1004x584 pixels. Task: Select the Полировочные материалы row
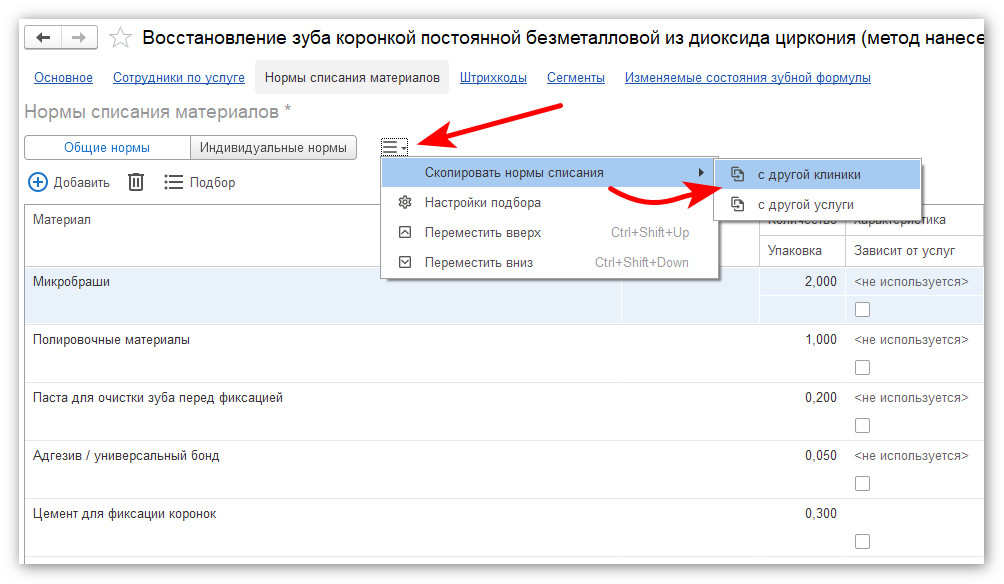(x=504, y=353)
